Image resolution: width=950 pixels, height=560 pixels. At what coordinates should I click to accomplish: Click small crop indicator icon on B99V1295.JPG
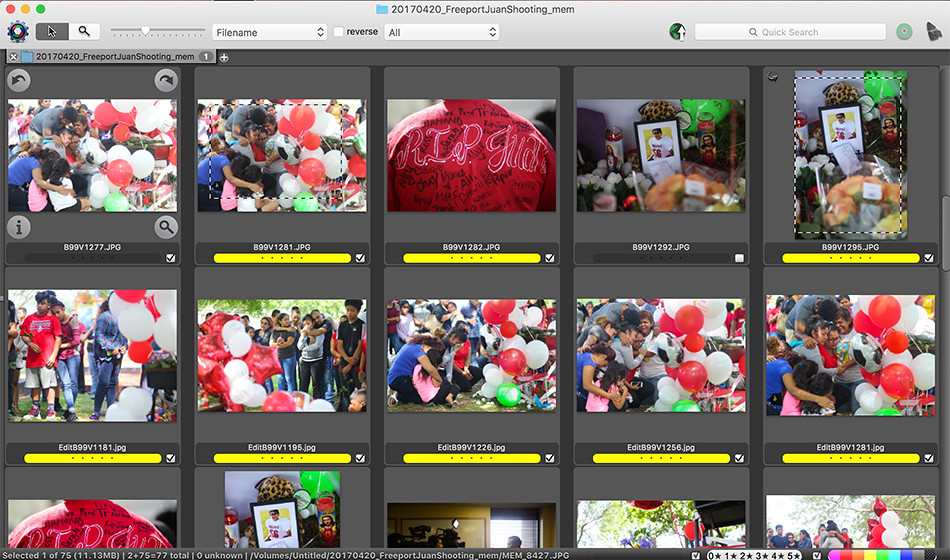[x=773, y=76]
